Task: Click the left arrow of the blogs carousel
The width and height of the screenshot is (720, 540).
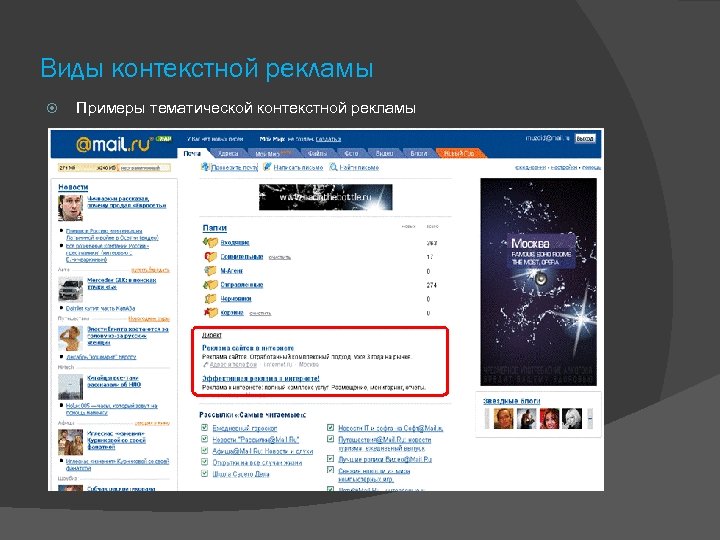Action: coord(487,419)
